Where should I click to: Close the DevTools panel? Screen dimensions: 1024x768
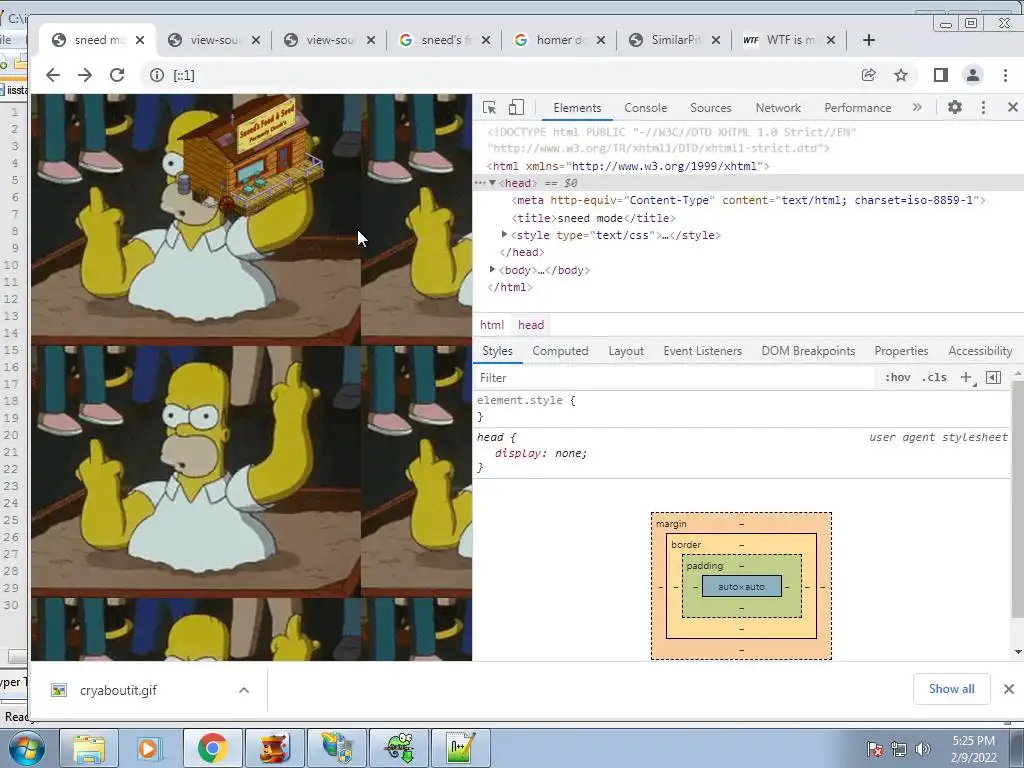pyautogui.click(x=1012, y=107)
